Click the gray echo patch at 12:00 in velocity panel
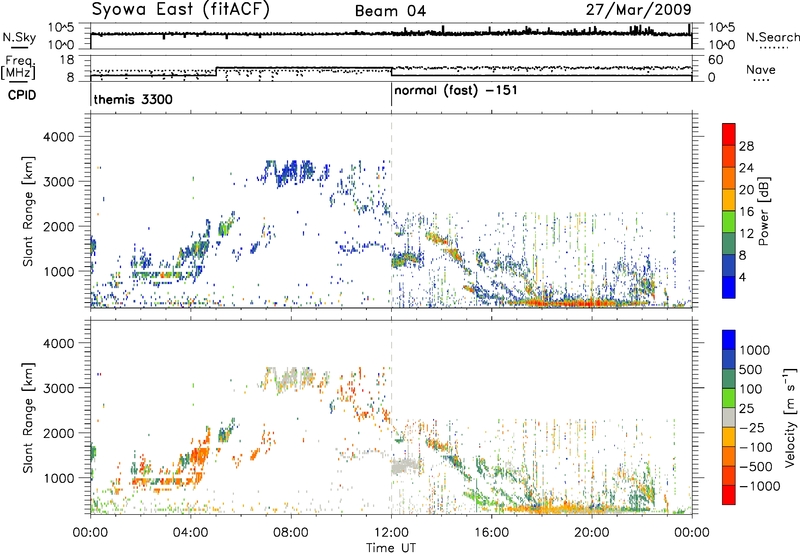800x554 pixels. tap(407, 466)
